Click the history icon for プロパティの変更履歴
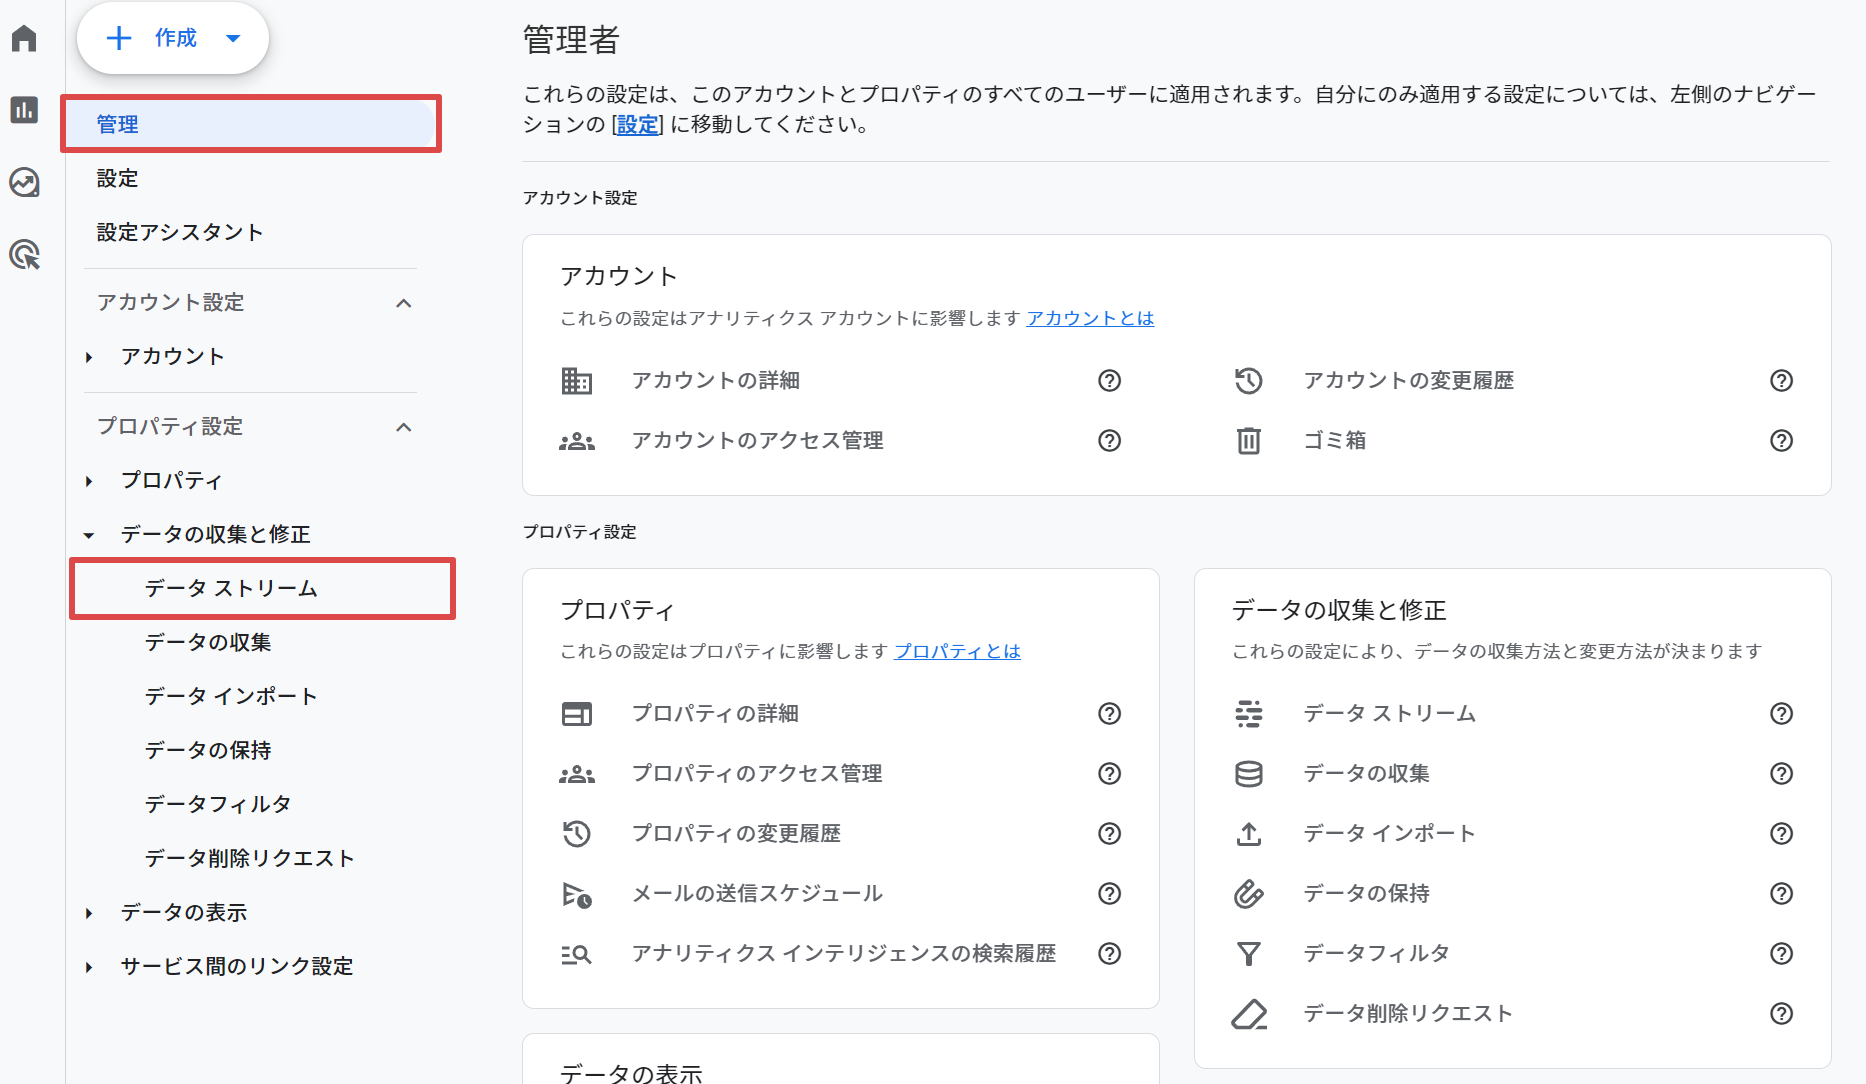The height and width of the screenshot is (1084, 1866). pos(577,833)
